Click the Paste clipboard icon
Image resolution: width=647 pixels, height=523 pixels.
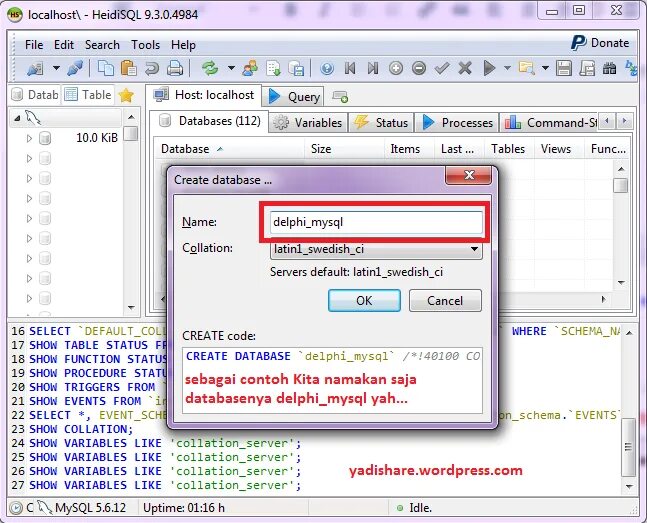[129, 68]
